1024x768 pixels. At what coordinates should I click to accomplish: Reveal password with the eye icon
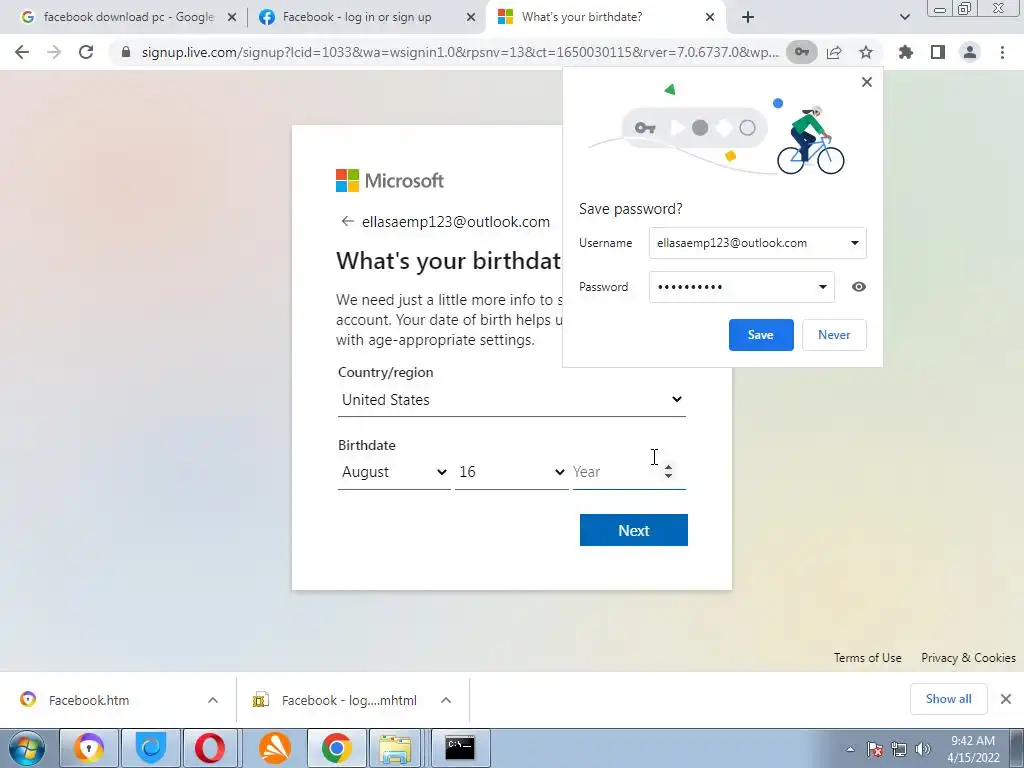point(859,287)
